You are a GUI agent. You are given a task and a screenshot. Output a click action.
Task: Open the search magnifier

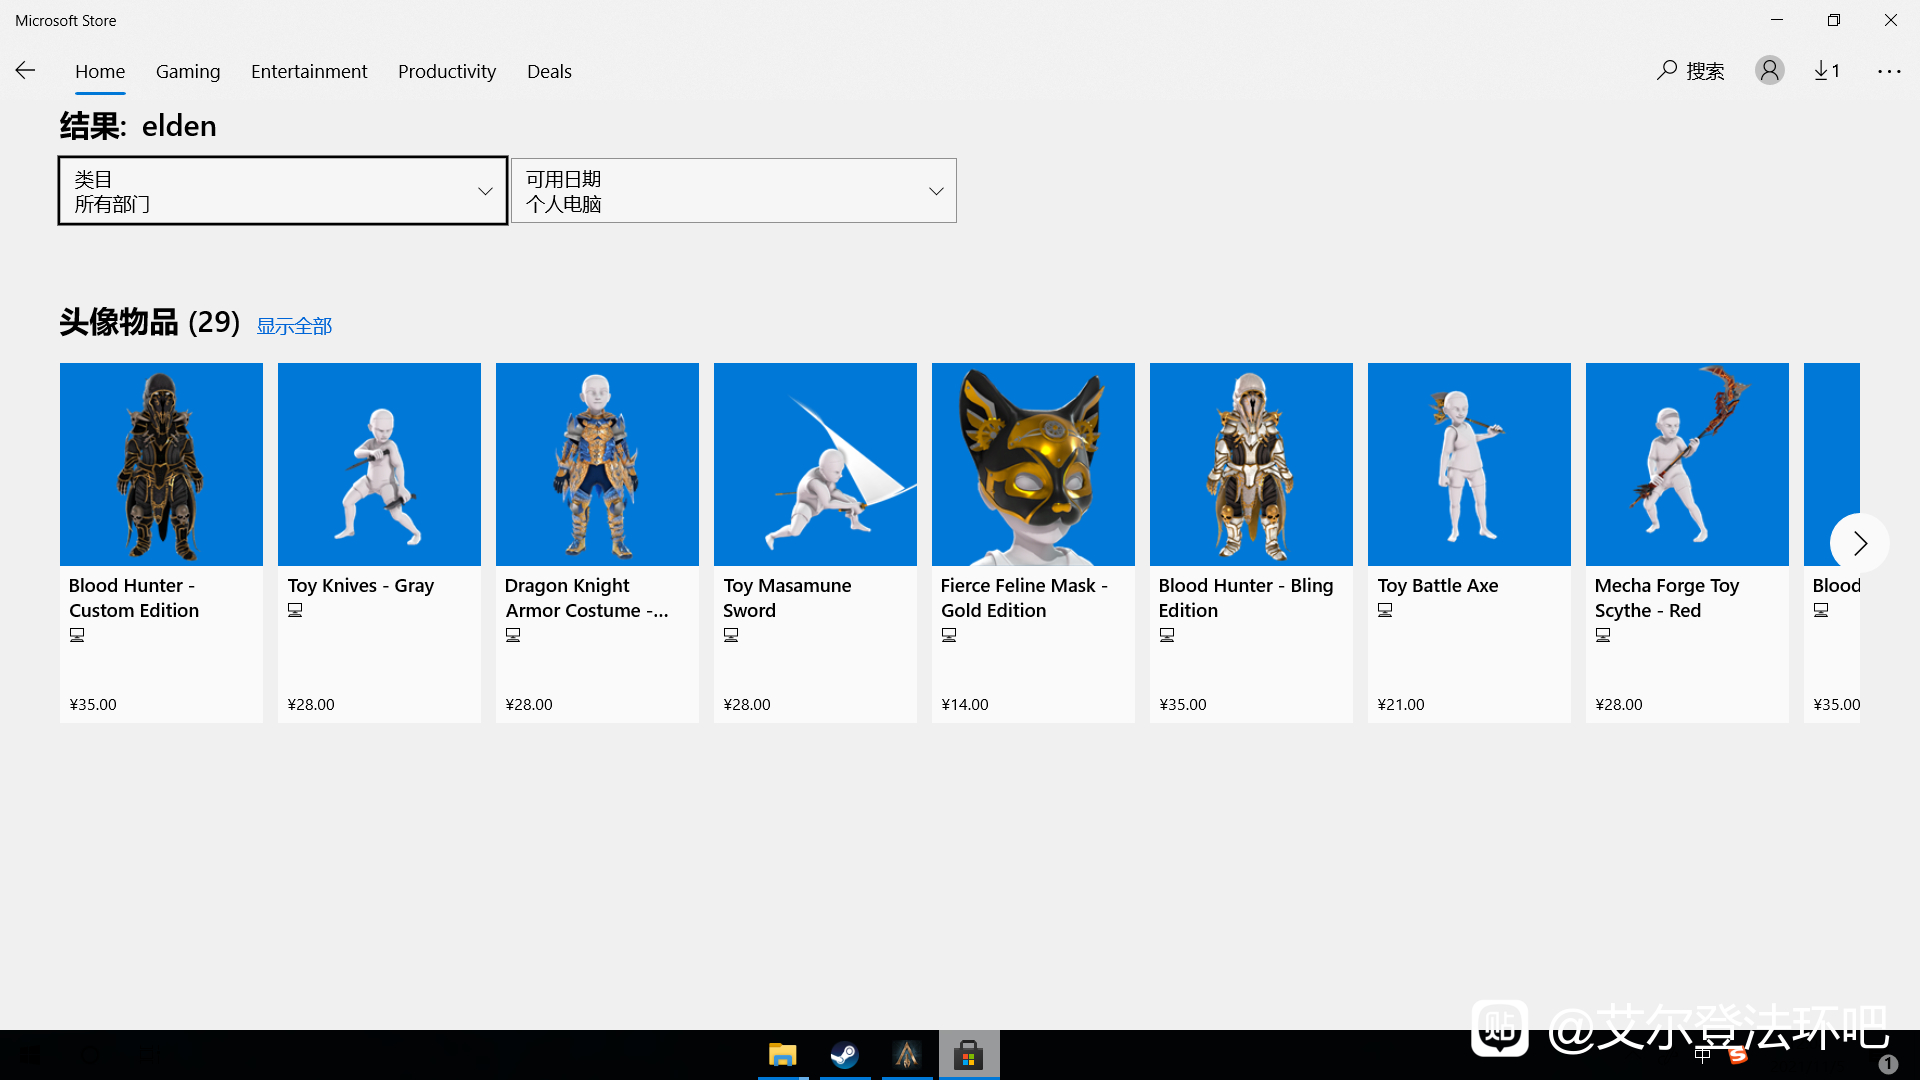(1666, 70)
